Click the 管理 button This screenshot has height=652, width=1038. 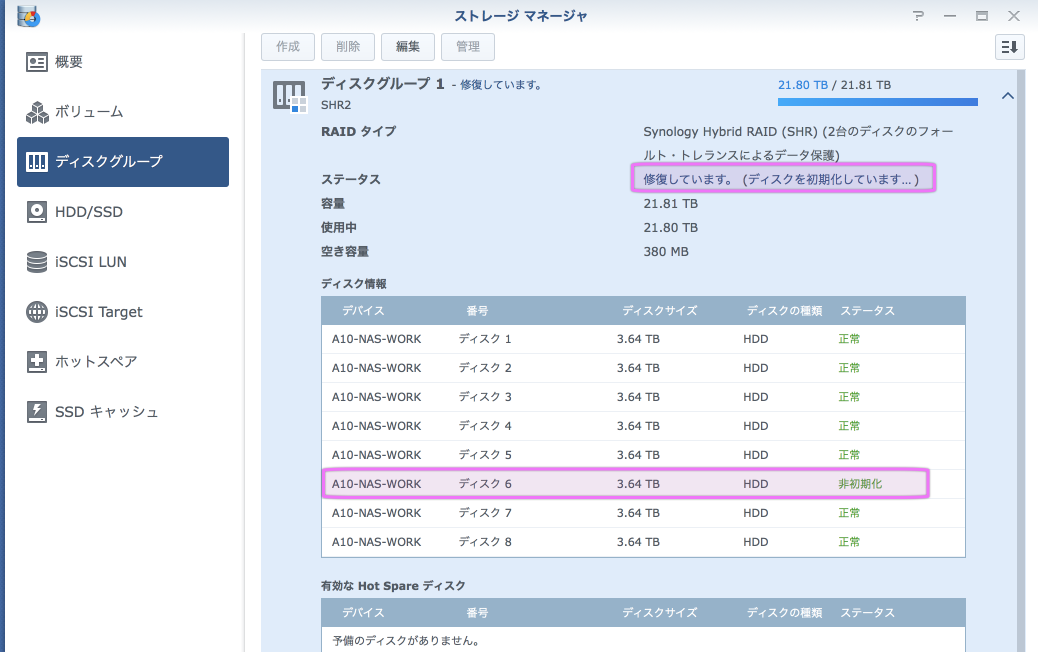click(x=467, y=46)
